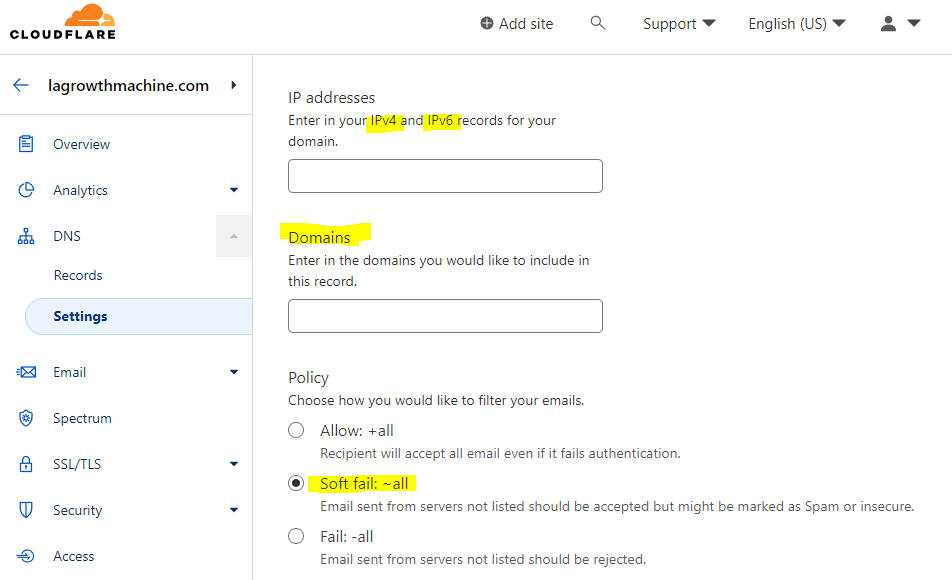Select the Fail: -all policy
The width and height of the screenshot is (952, 580).
tap(296, 536)
